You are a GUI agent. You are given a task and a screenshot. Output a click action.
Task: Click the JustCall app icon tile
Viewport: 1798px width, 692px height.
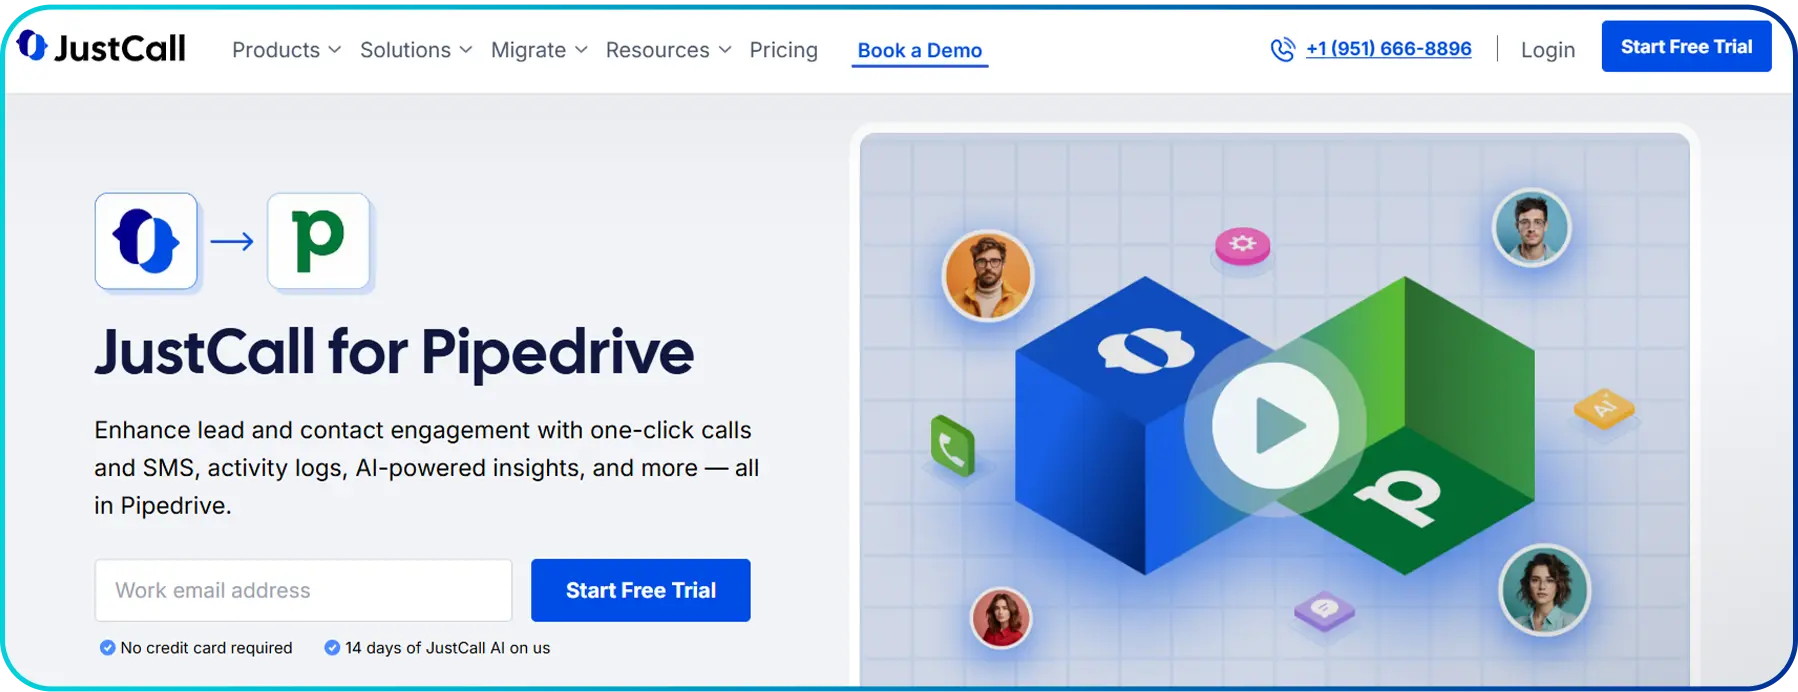[146, 241]
